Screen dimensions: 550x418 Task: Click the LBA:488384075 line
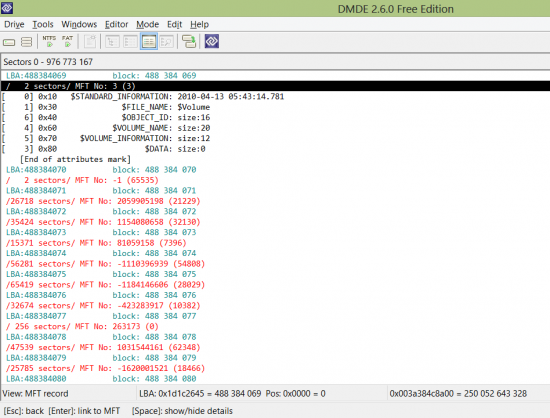tap(101, 274)
